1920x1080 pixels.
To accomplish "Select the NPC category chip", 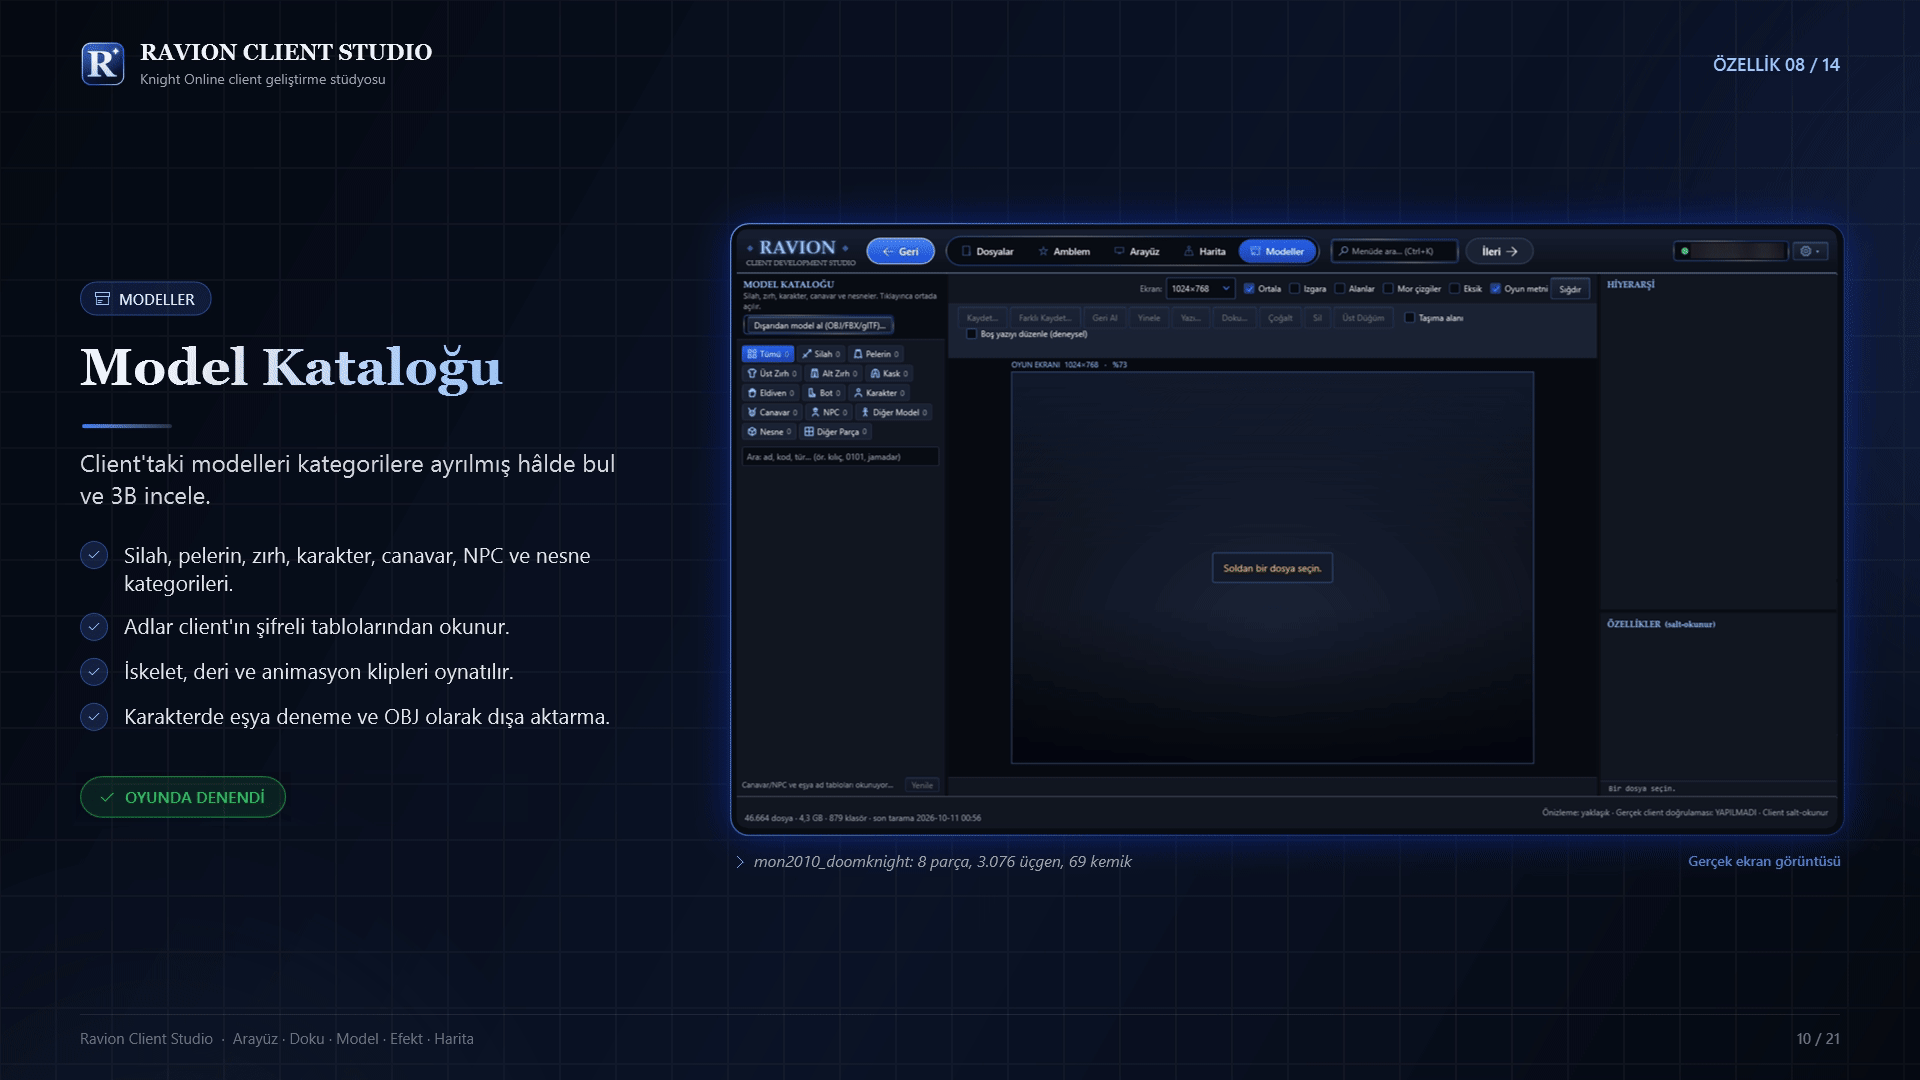I will 829,412.
